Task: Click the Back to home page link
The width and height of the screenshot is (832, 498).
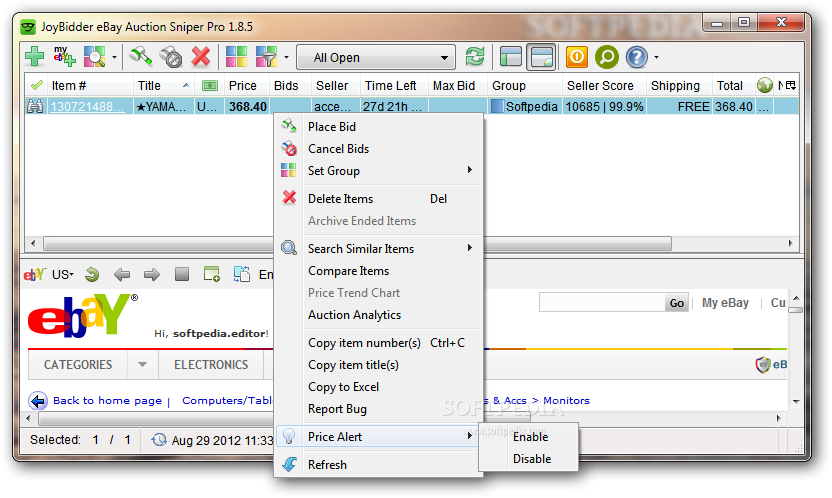Action: coord(107,401)
